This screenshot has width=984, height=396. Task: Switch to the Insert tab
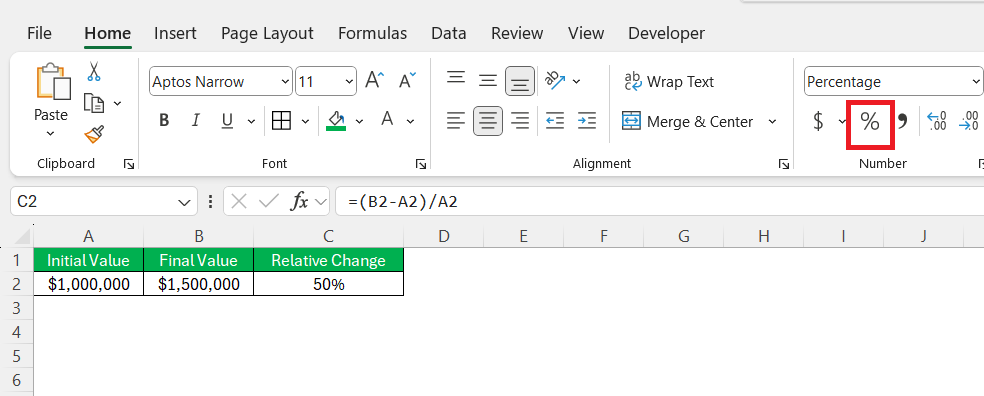[x=175, y=33]
